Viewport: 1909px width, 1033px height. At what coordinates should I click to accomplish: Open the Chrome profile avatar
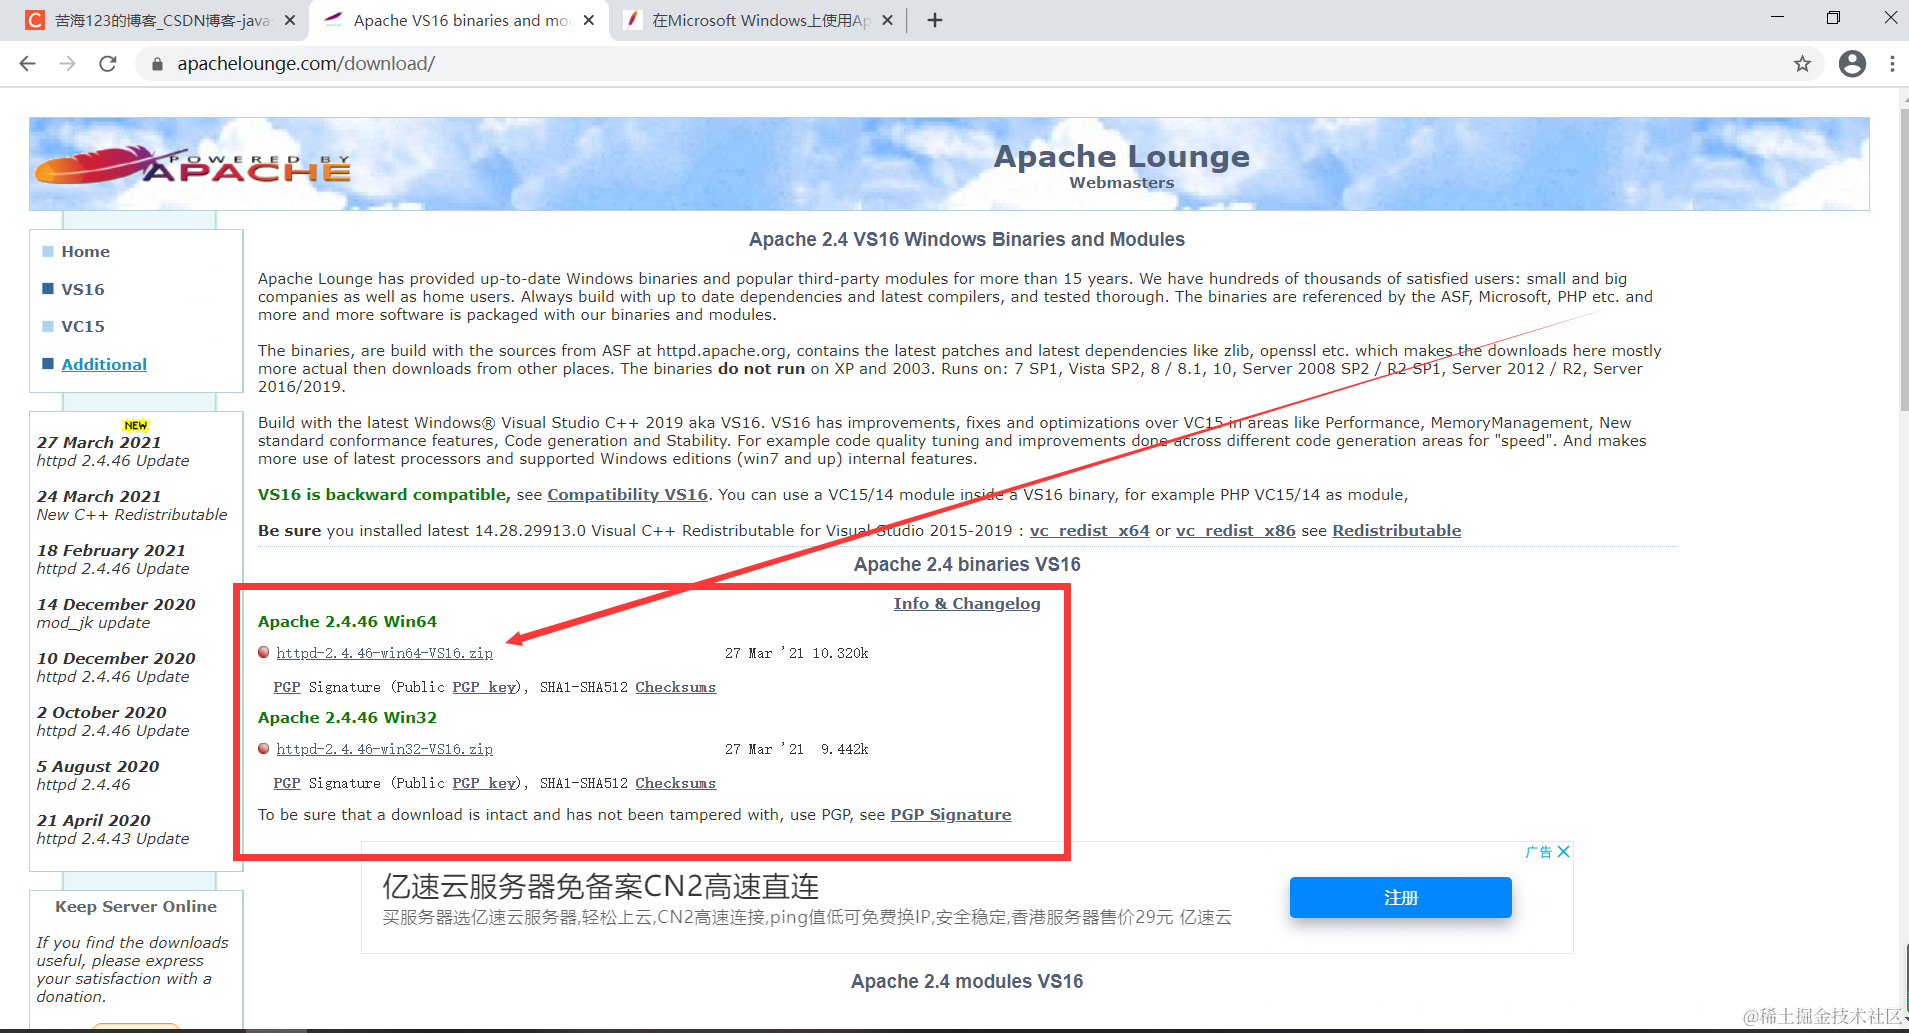coord(1852,64)
